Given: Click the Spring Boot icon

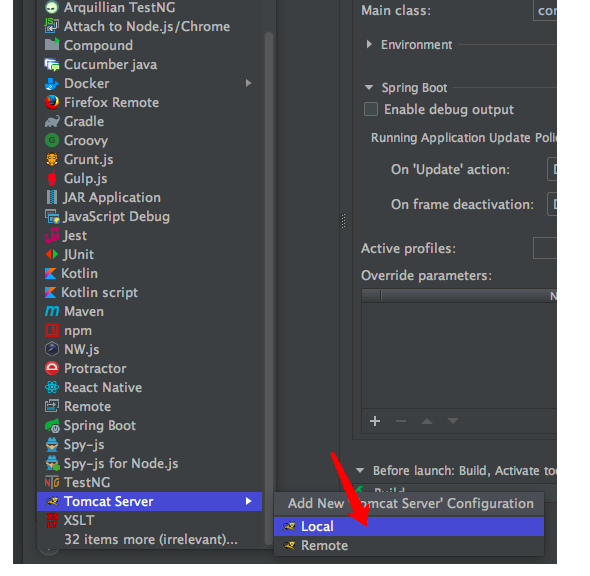Looking at the screenshot, I should coord(52,426).
